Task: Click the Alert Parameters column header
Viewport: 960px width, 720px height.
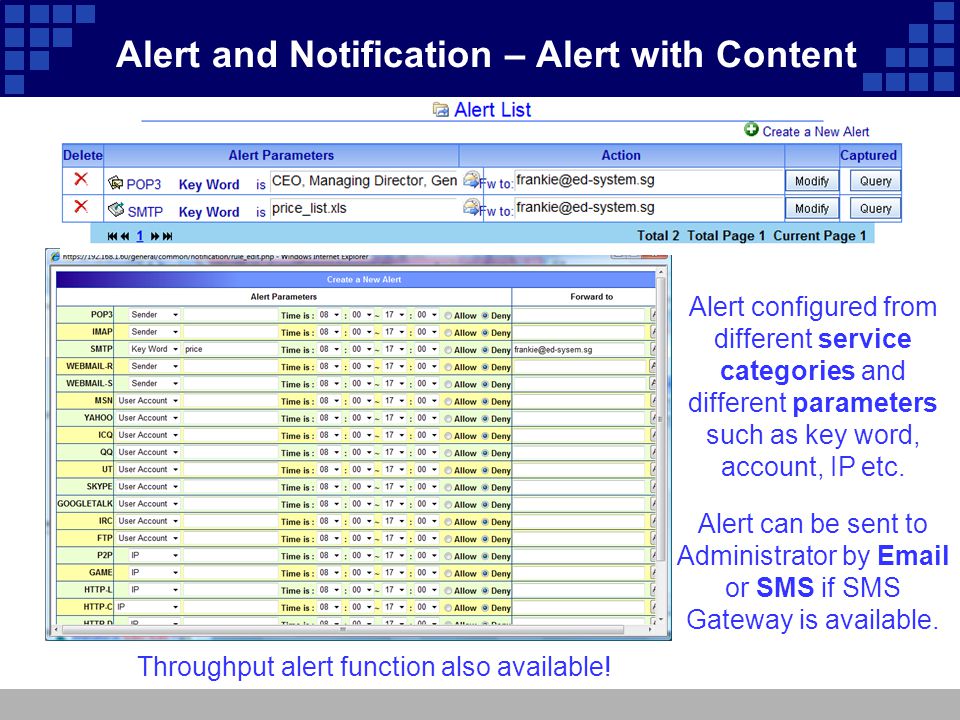Action: (281, 156)
